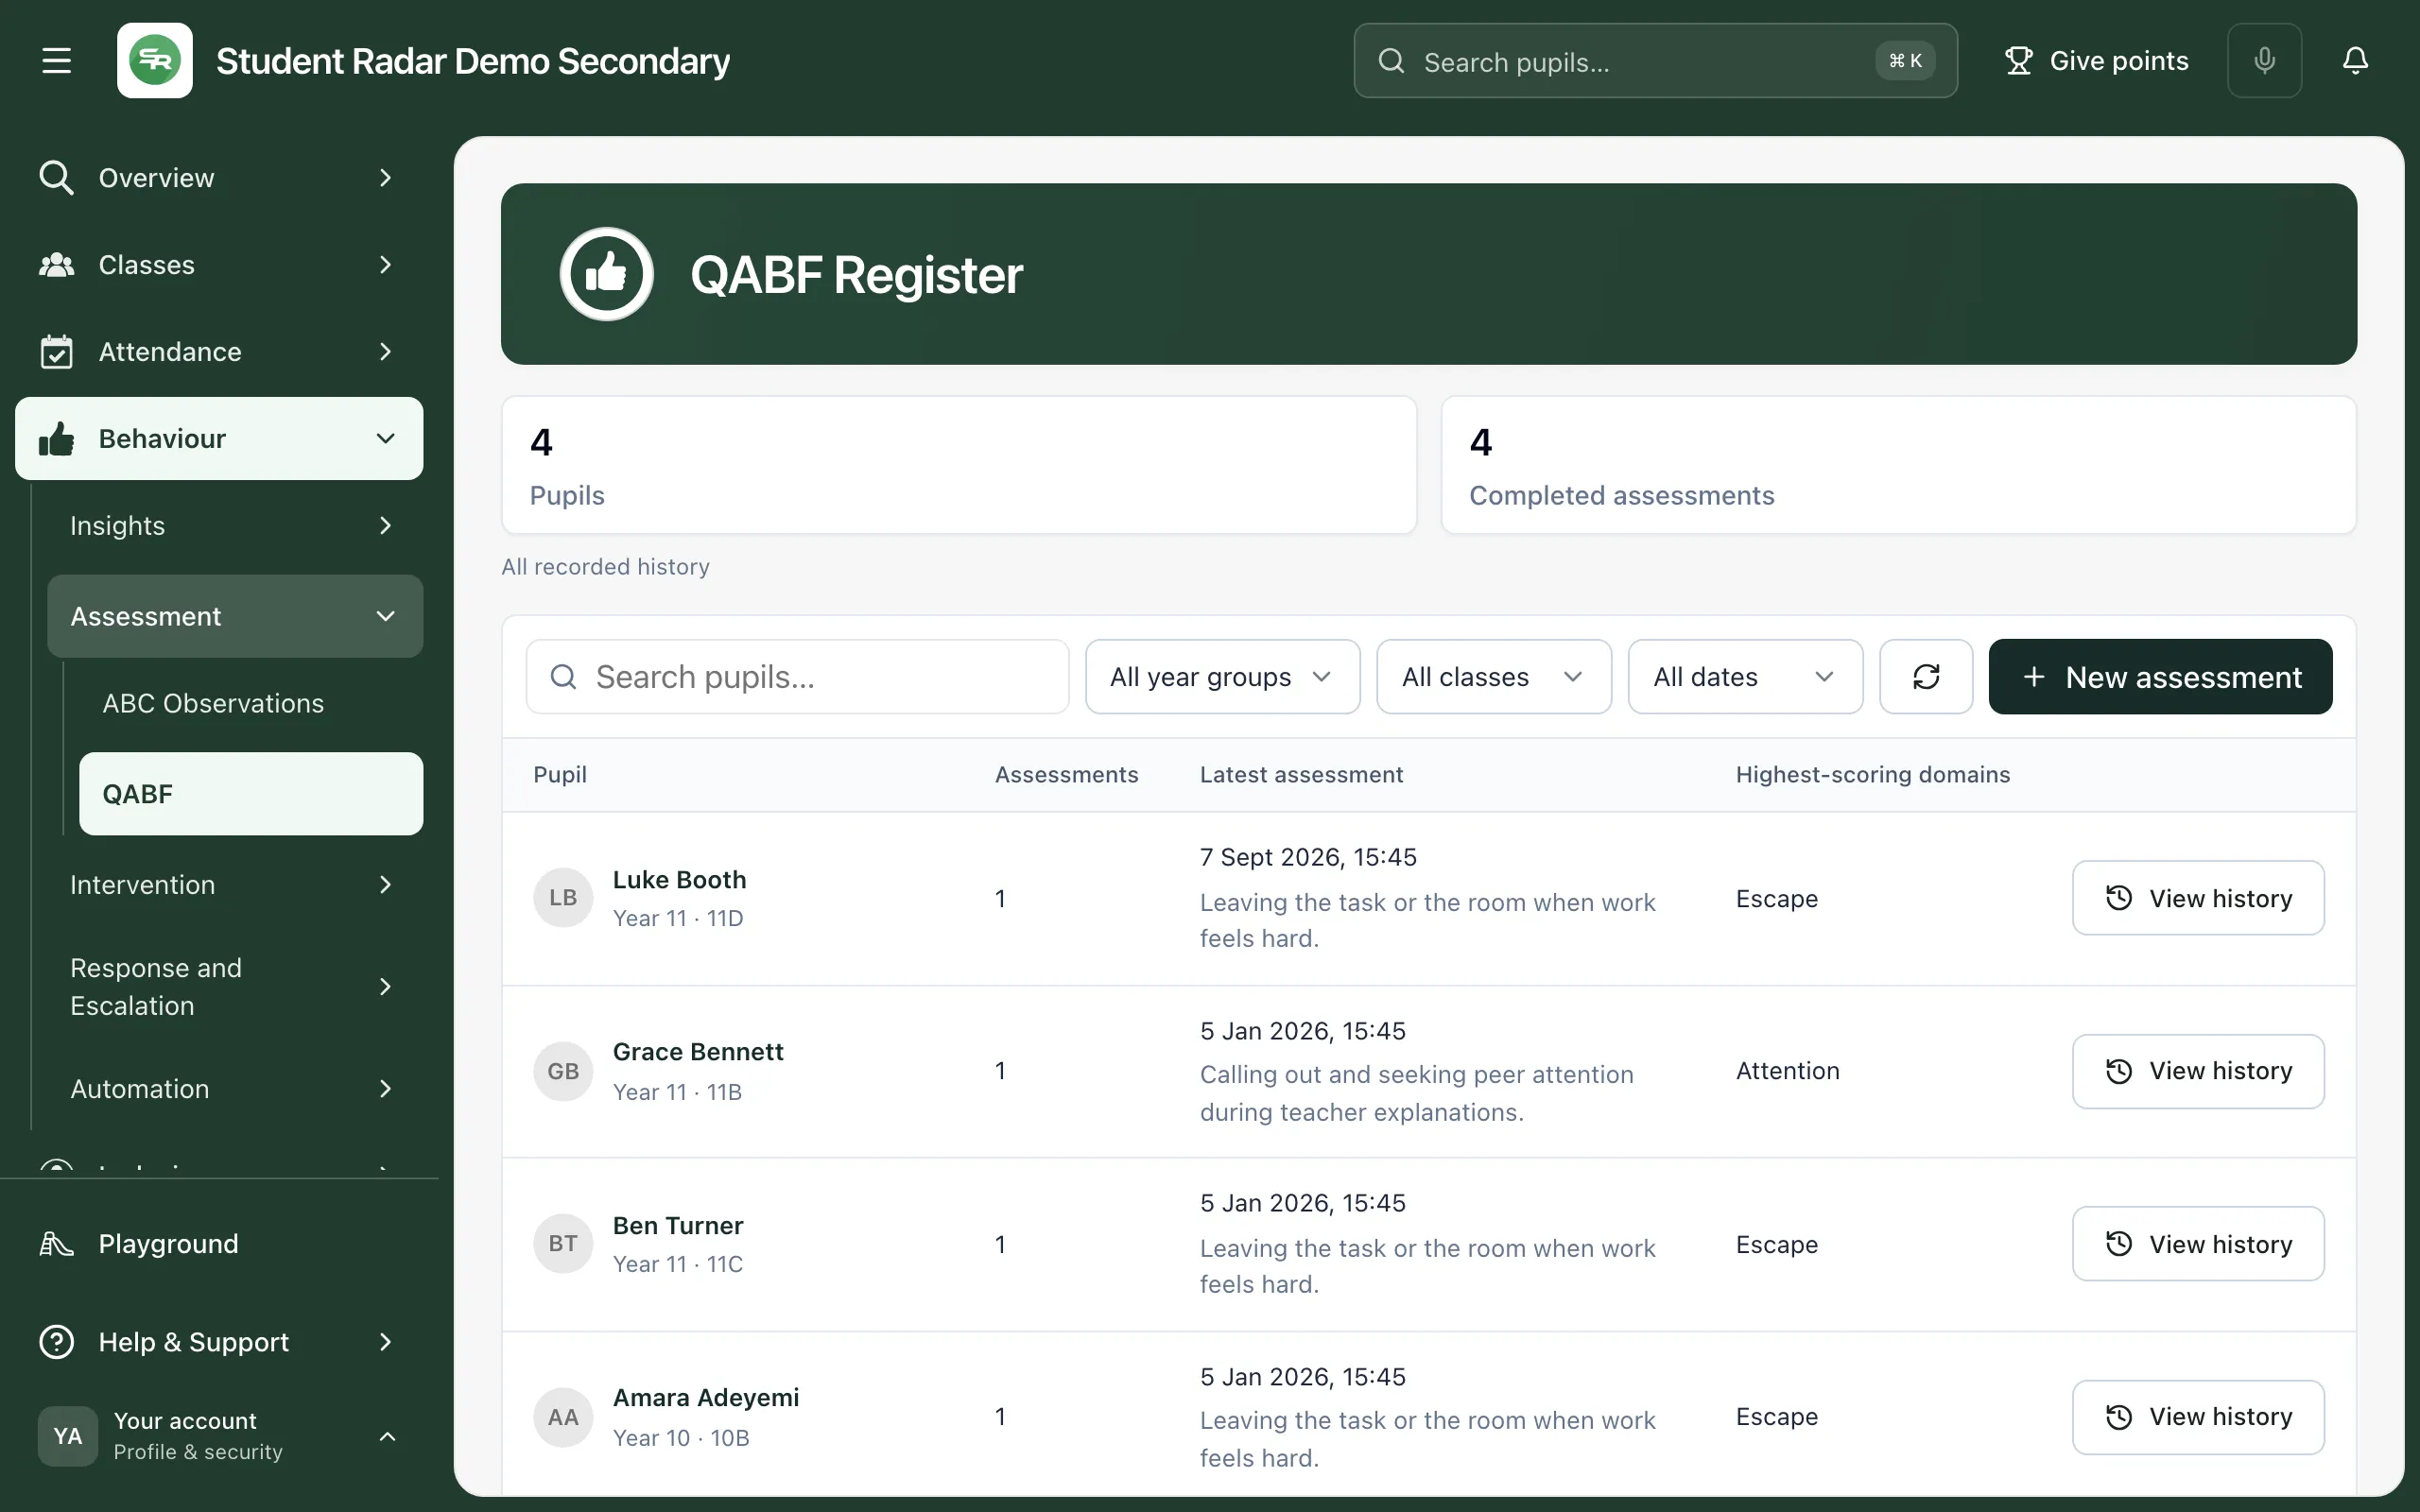
Task: Click the microphone voice input icon
Action: click(2264, 61)
